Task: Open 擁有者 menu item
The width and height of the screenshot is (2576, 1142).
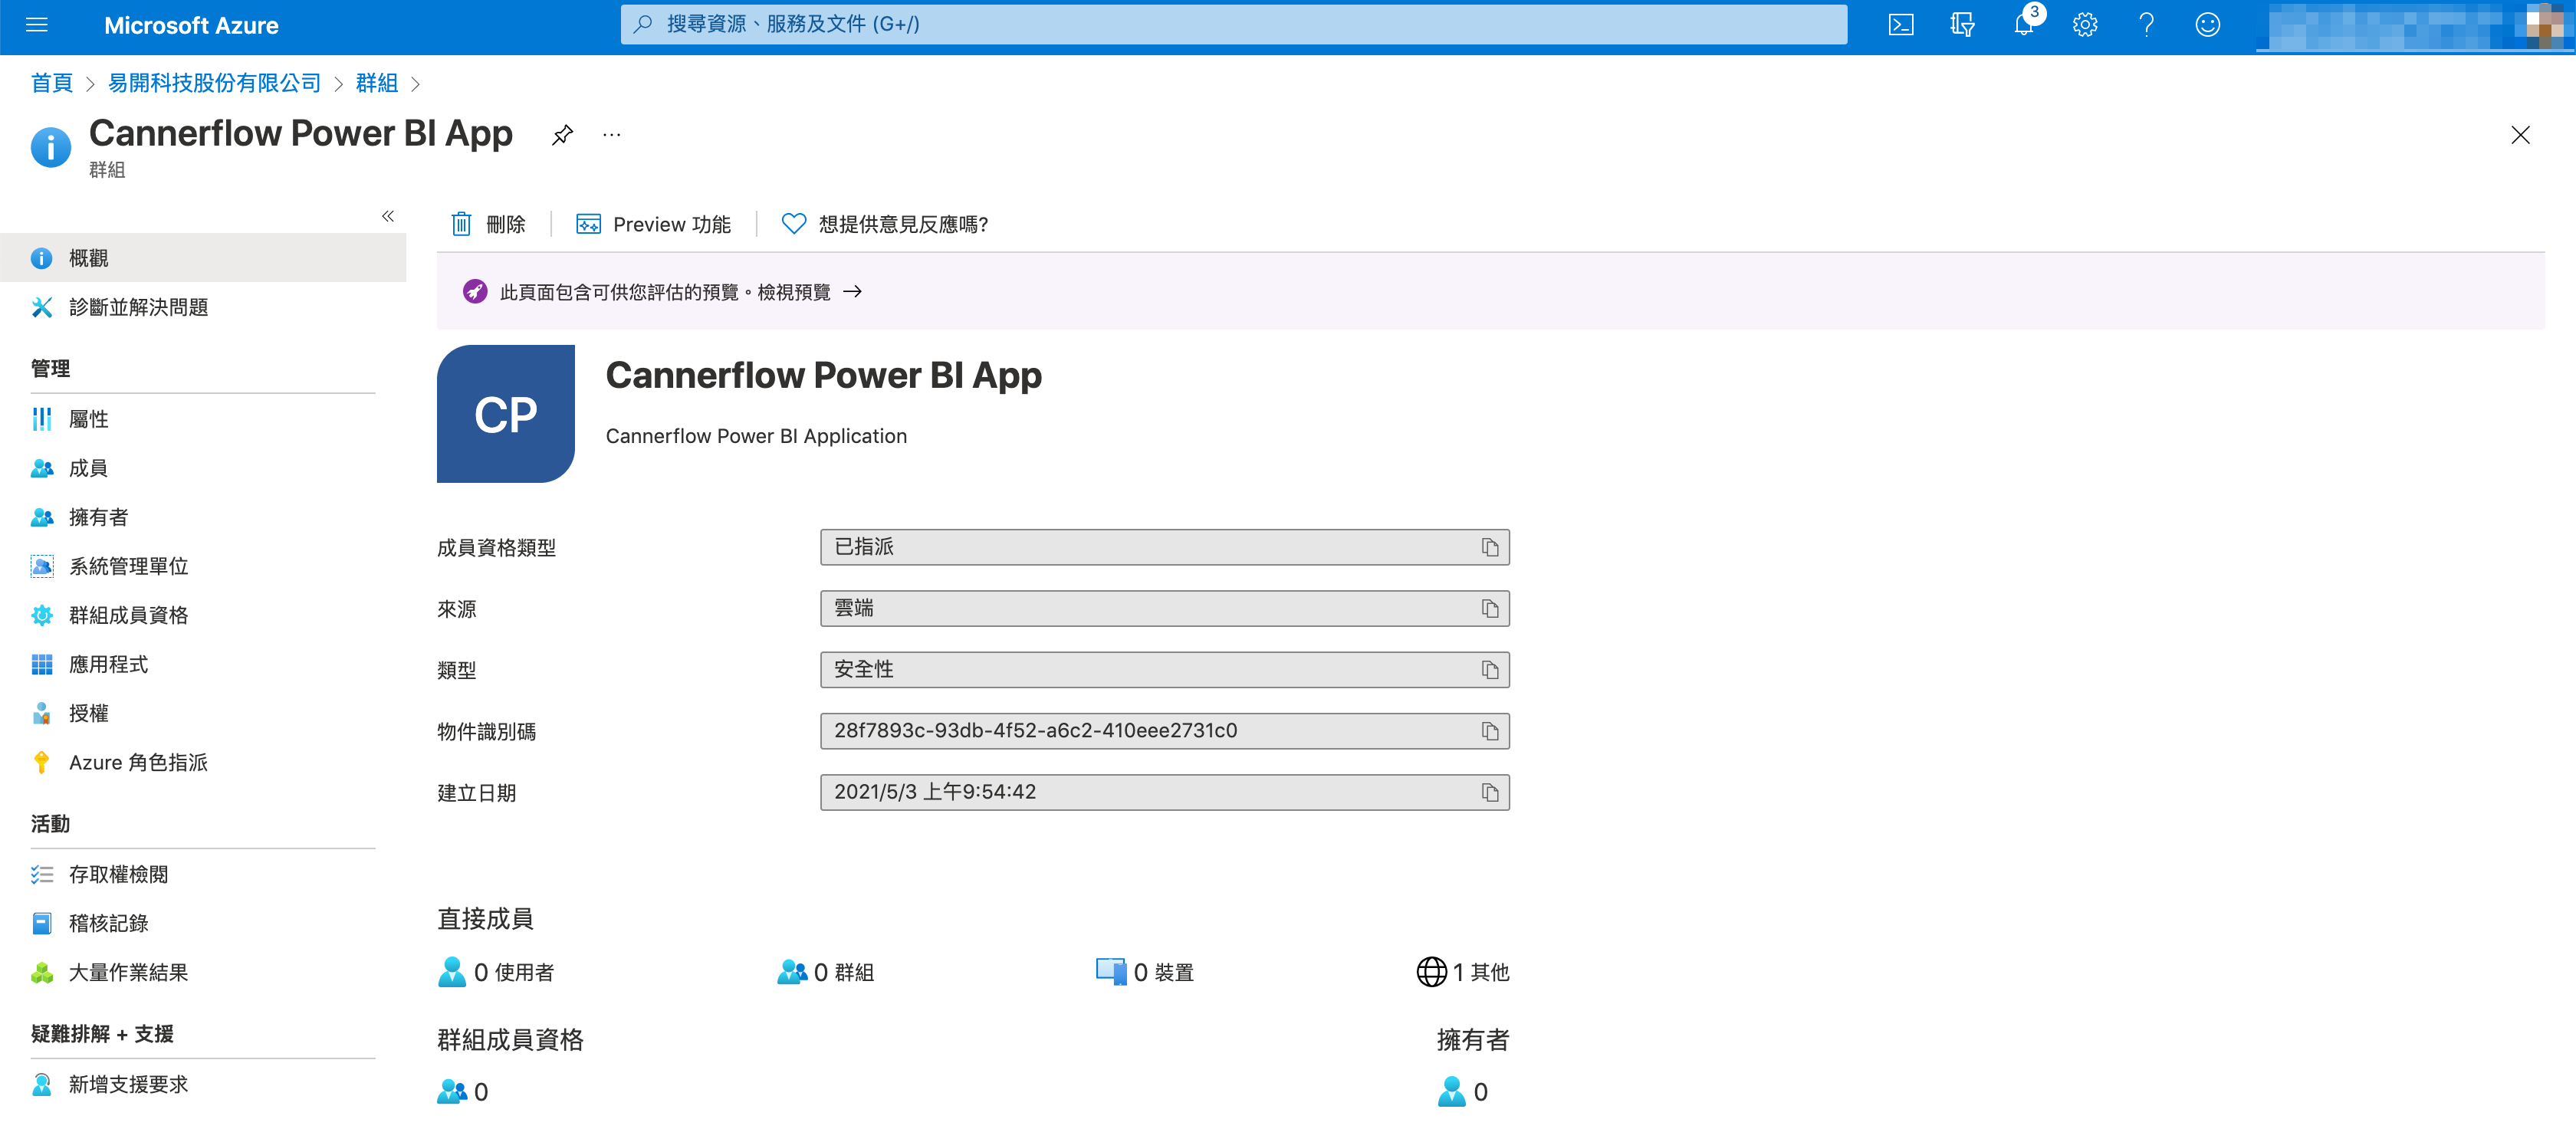Action: click(203, 517)
